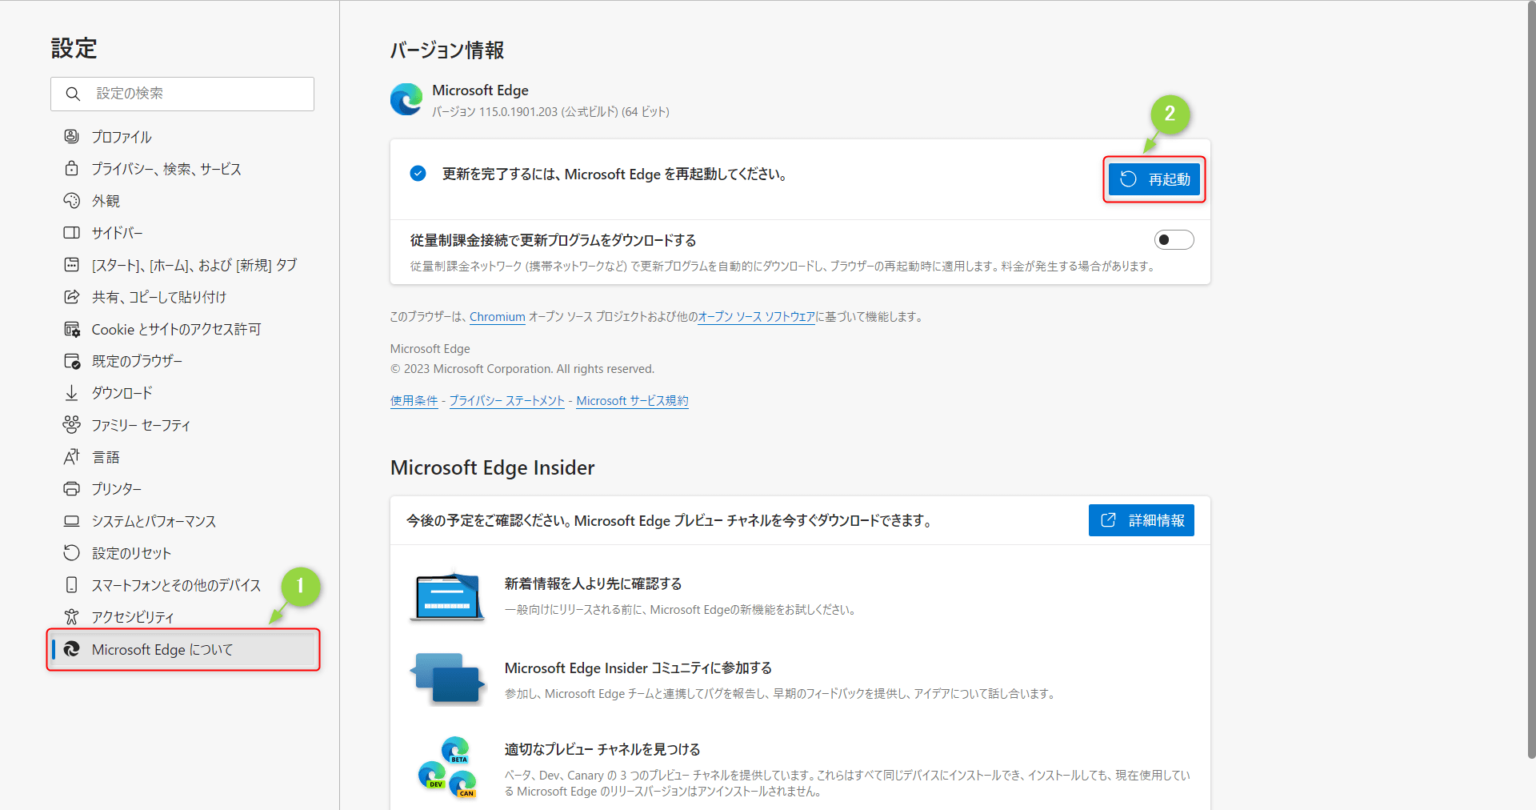Click the 既定のブラウザー icon
The height and width of the screenshot is (810, 1536).
[x=70, y=360]
